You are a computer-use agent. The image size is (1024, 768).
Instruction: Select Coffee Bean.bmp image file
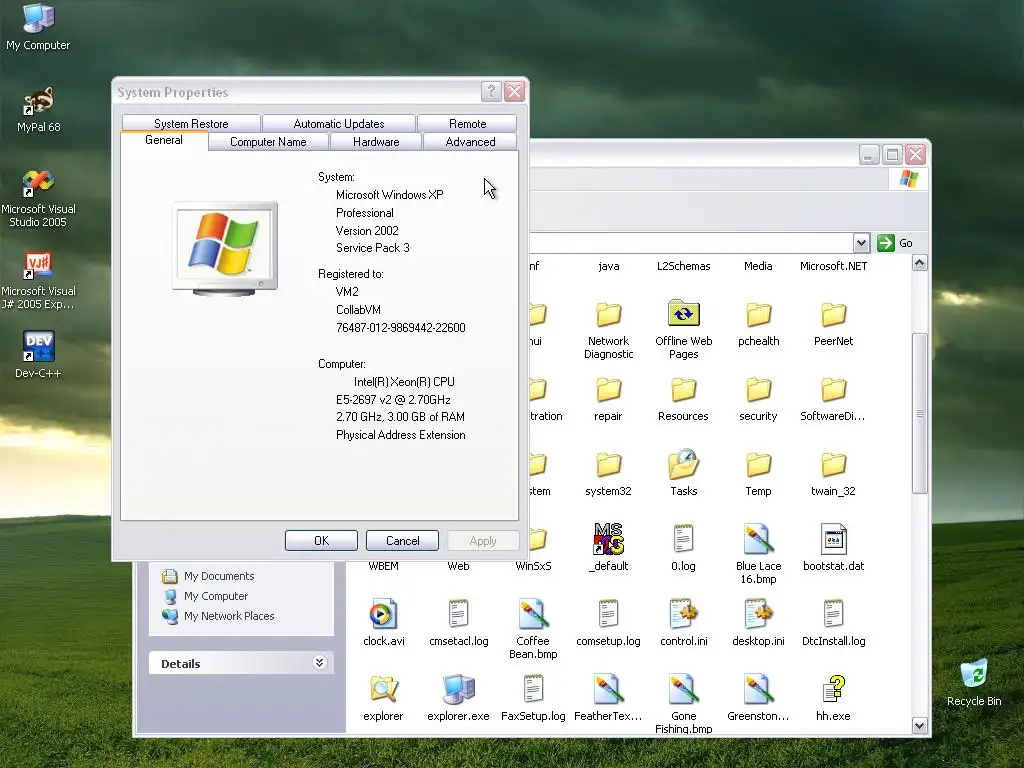(x=533, y=628)
